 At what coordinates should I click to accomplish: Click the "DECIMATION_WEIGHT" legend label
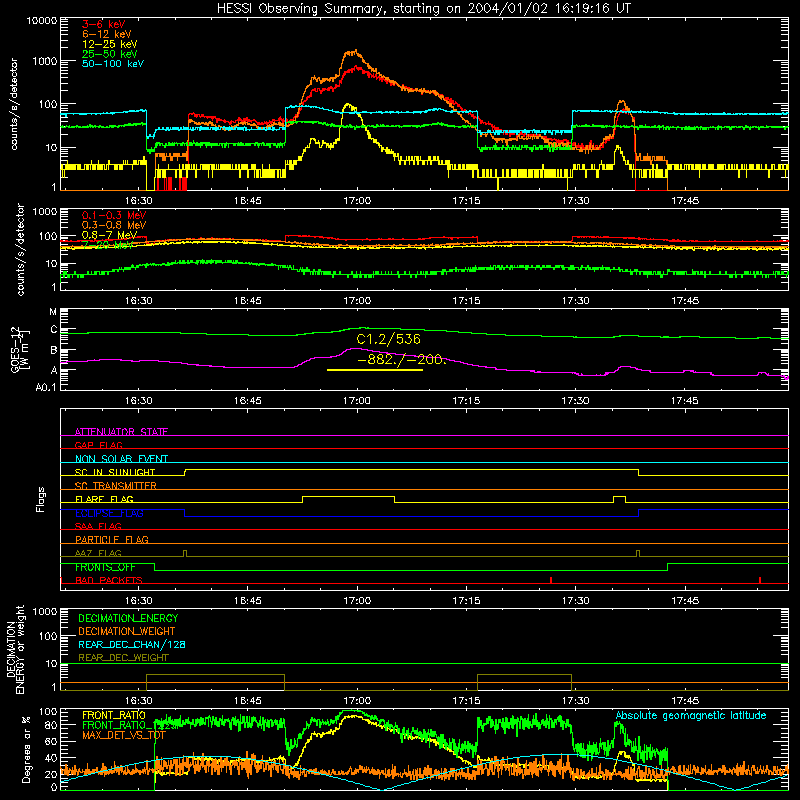coord(127,631)
